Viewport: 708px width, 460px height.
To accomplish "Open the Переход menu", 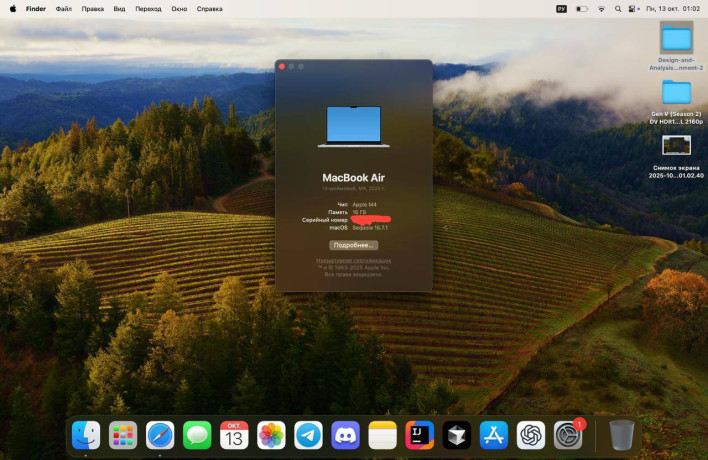I will point(148,8).
